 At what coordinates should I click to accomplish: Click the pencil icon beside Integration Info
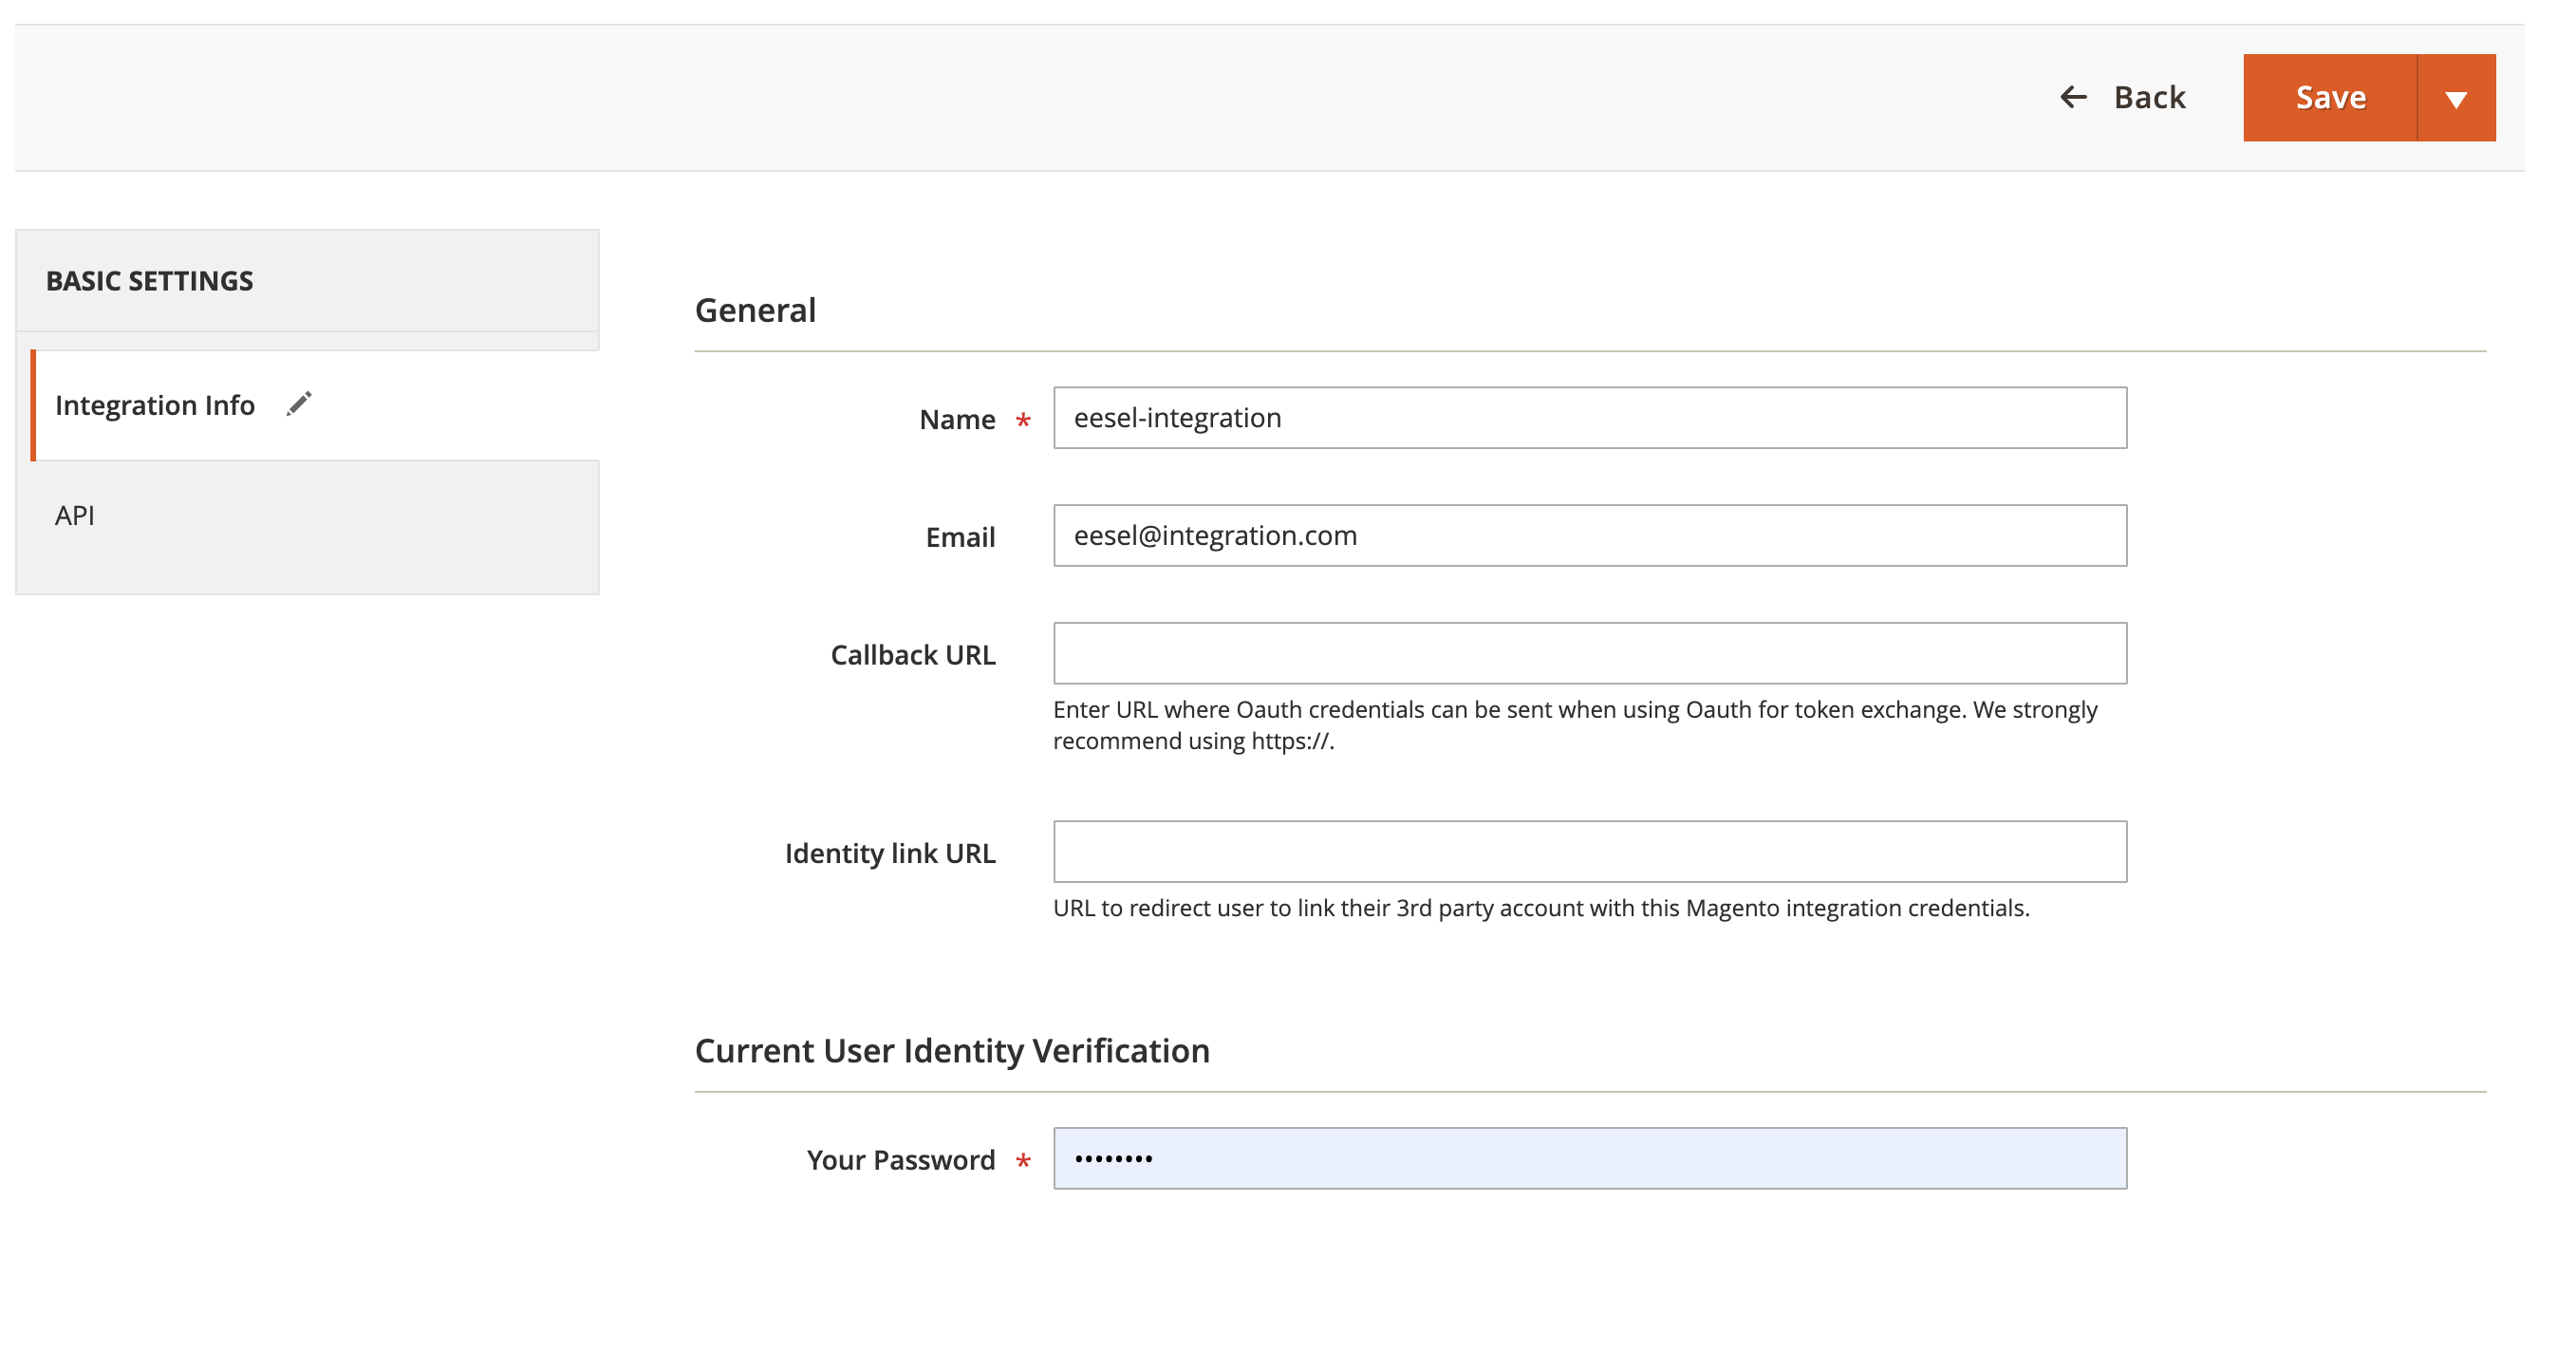(x=299, y=403)
